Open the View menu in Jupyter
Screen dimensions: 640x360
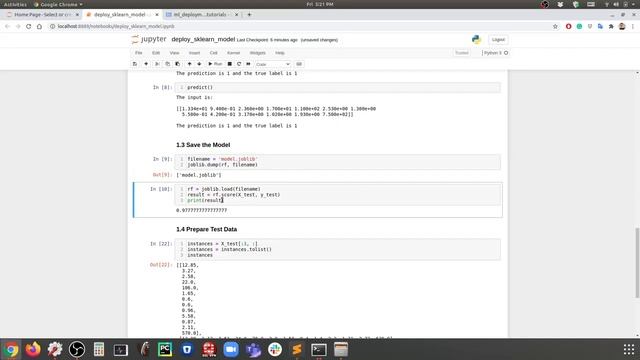pos(174,53)
